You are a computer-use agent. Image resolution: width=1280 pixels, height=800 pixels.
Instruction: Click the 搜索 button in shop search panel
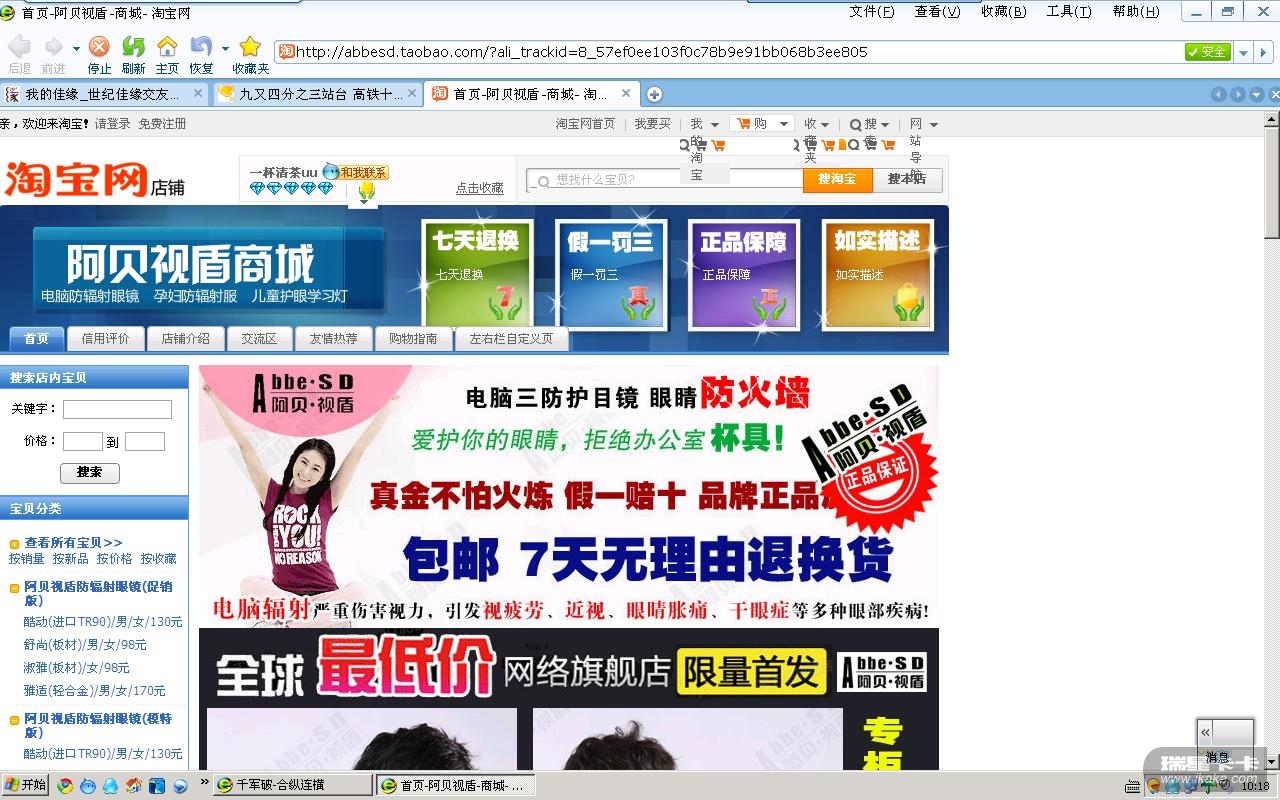[x=89, y=472]
